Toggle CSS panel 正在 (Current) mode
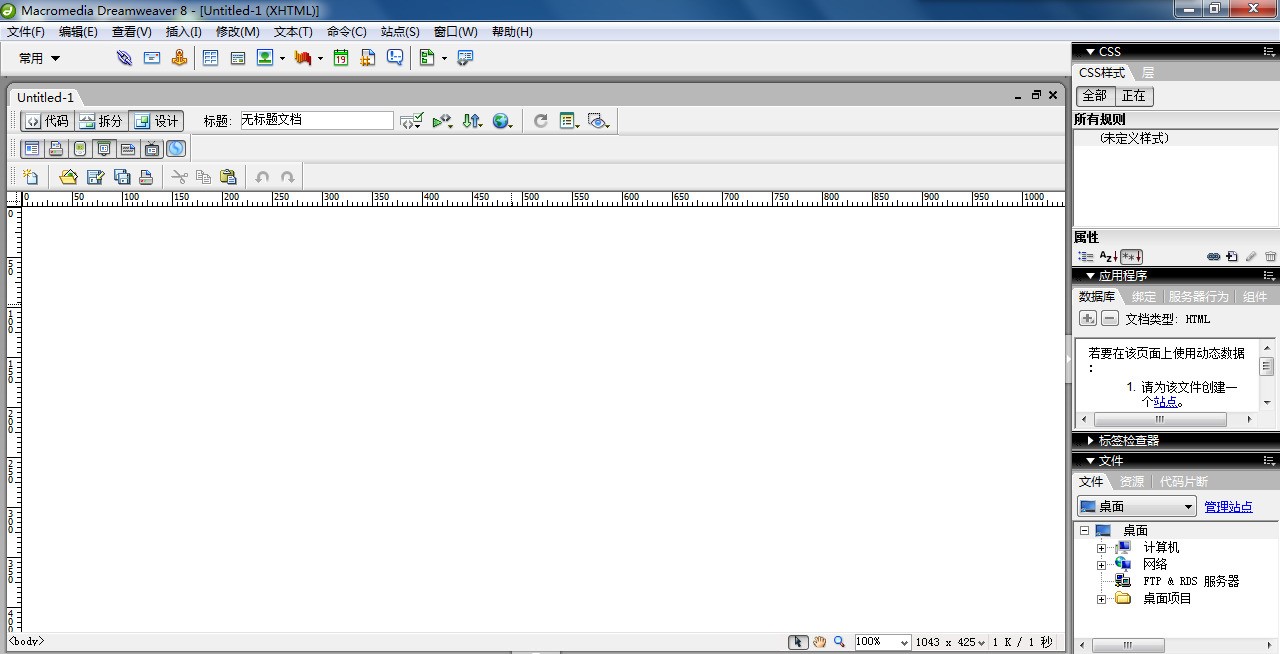 pyautogui.click(x=1133, y=96)
